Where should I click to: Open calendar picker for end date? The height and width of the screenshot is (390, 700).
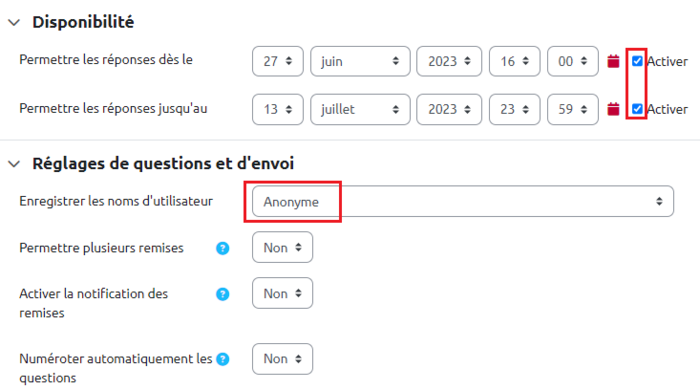[613, 109]
